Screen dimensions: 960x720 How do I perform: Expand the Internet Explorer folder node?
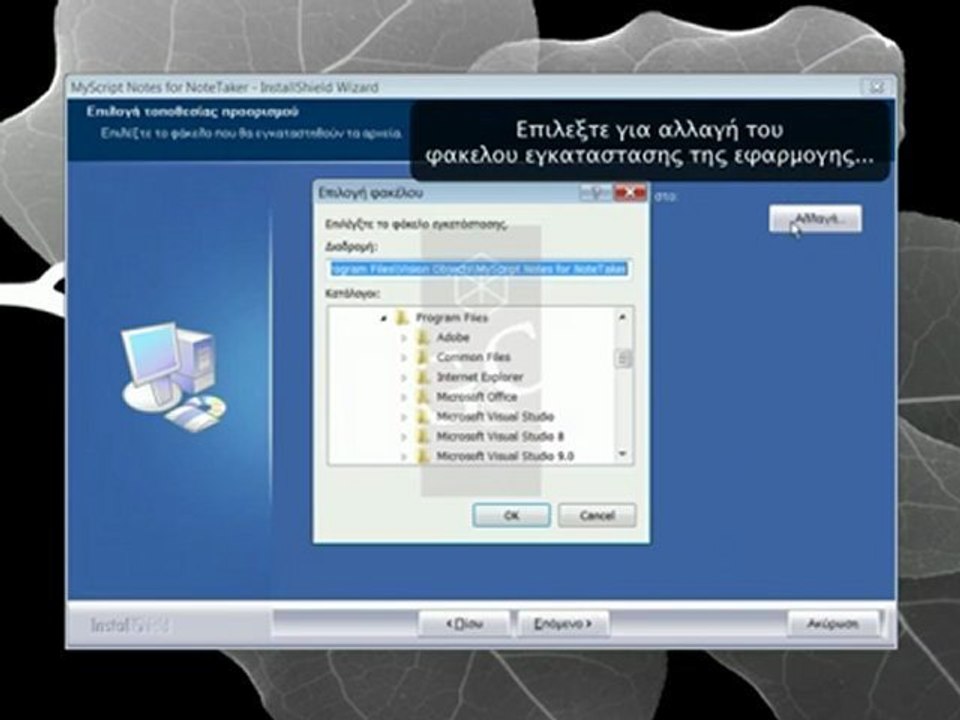tap(403, 378)
